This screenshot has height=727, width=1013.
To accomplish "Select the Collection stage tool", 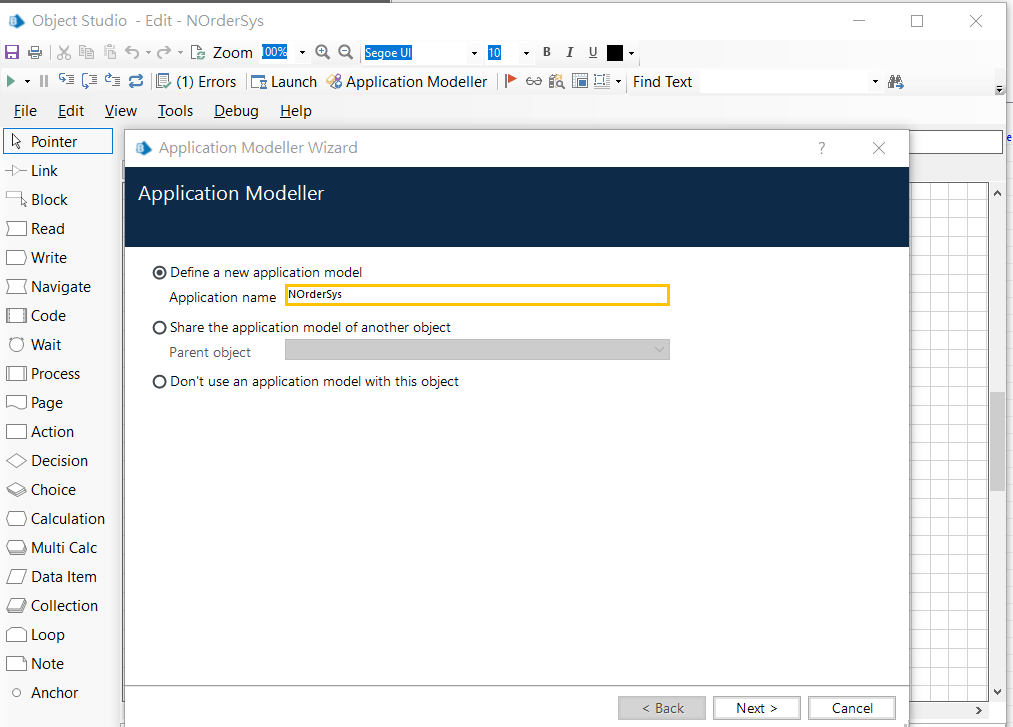I will tap(52, 606).
